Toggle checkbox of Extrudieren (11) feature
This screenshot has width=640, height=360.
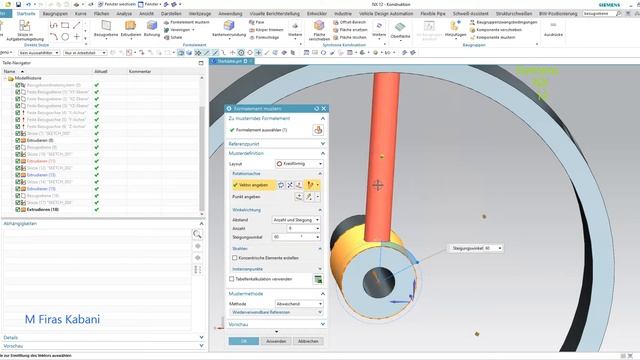(x=18, y=161)
